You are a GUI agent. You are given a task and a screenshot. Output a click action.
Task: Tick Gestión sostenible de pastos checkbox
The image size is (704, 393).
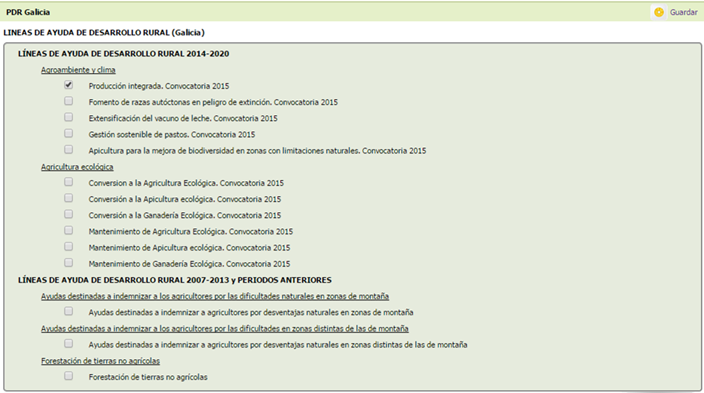coord(68,133)
